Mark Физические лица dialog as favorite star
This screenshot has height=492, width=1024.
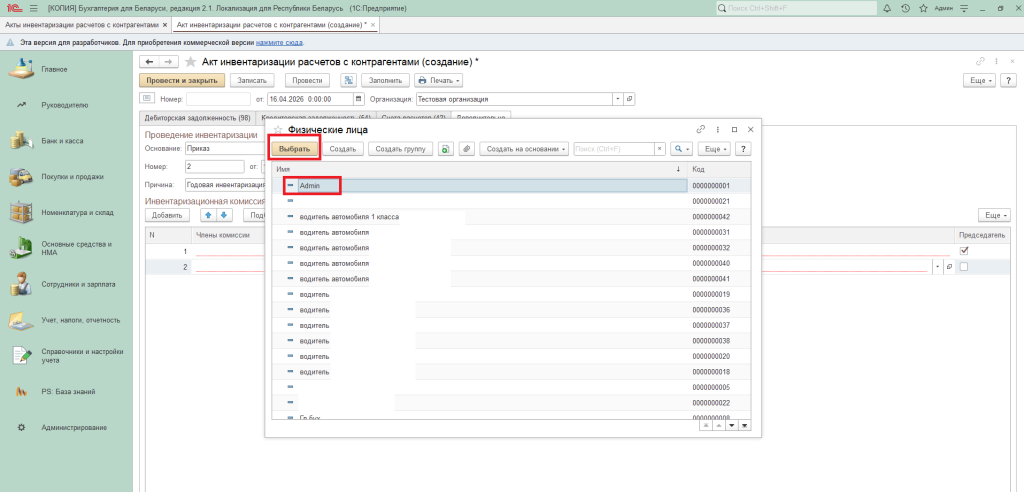(278, 130)
